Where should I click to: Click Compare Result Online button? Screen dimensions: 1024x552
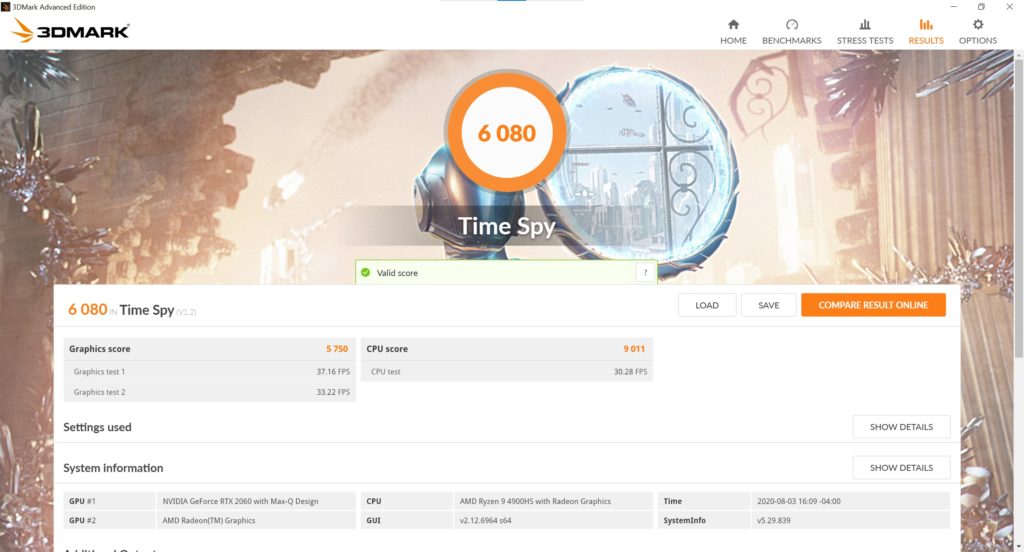pyautogui.click(x=872, y=305)
